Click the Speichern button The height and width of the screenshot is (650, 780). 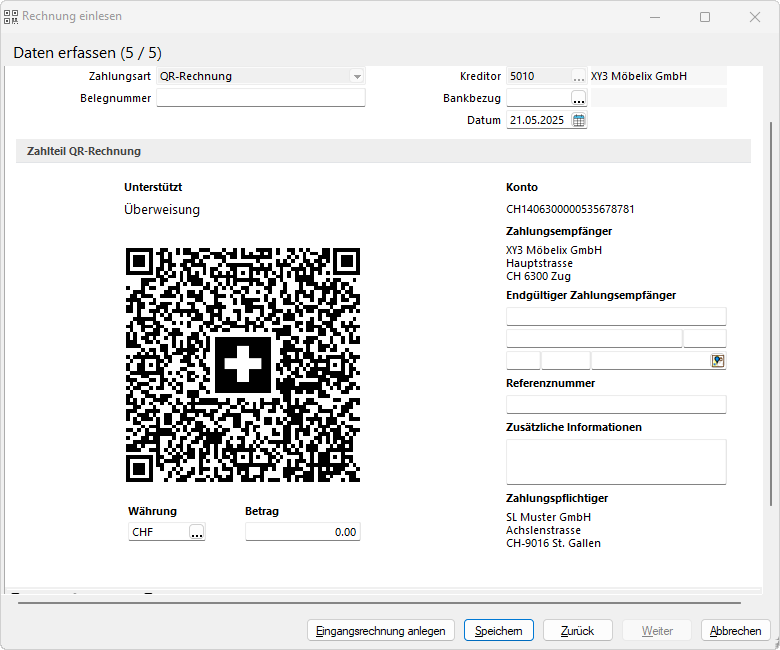click(498, 631)
